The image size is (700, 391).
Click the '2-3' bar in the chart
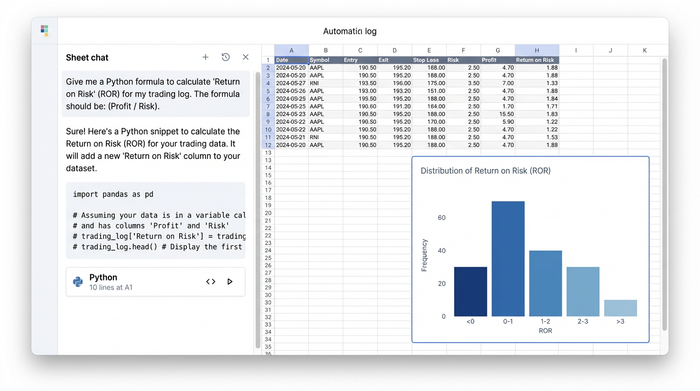583,291
